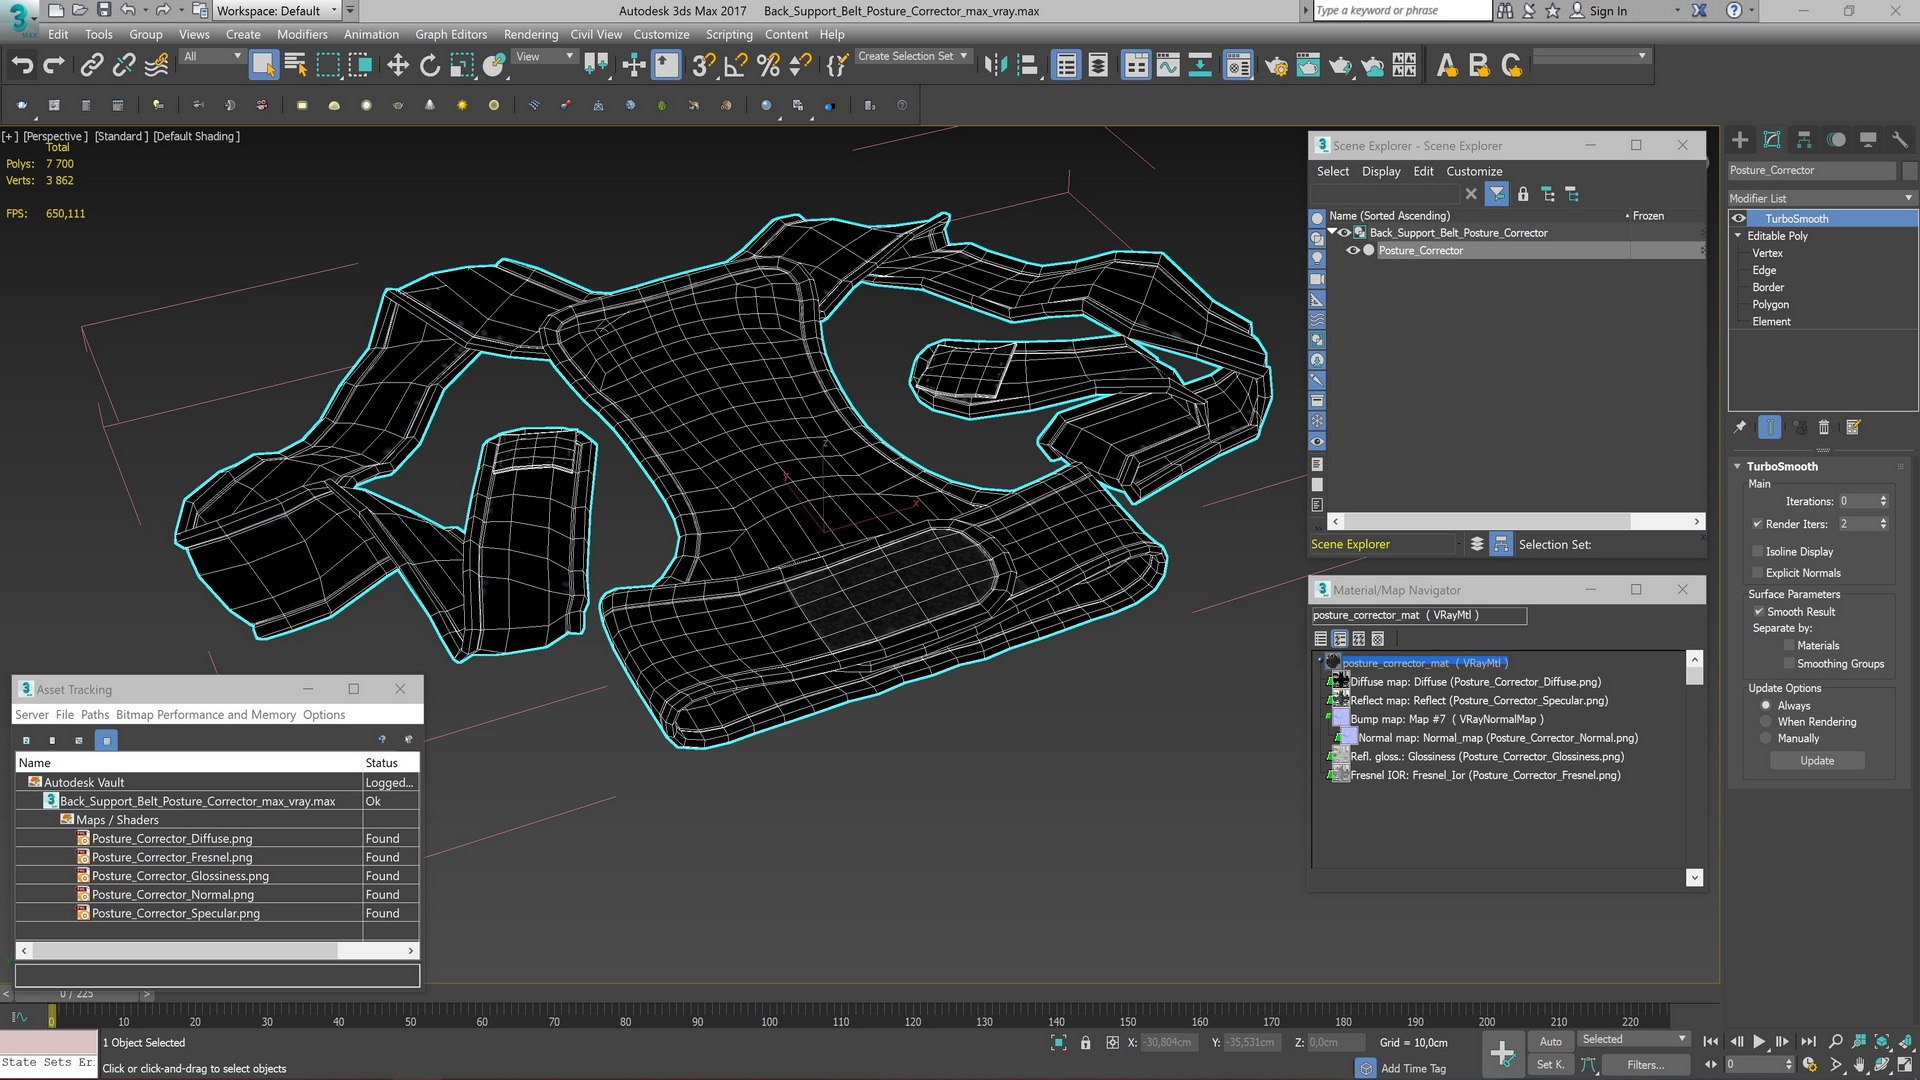Screen dimensions: 1920x1080
Task: Click the Play Animation button
Action: 1759,1042
